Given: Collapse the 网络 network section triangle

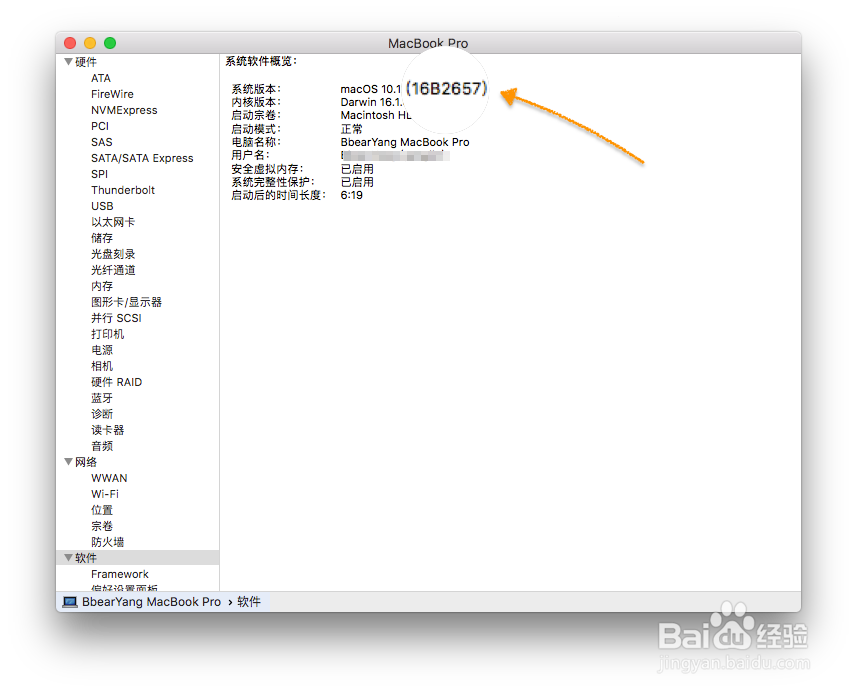Looking at the screenshot, I should click(68, 462).
